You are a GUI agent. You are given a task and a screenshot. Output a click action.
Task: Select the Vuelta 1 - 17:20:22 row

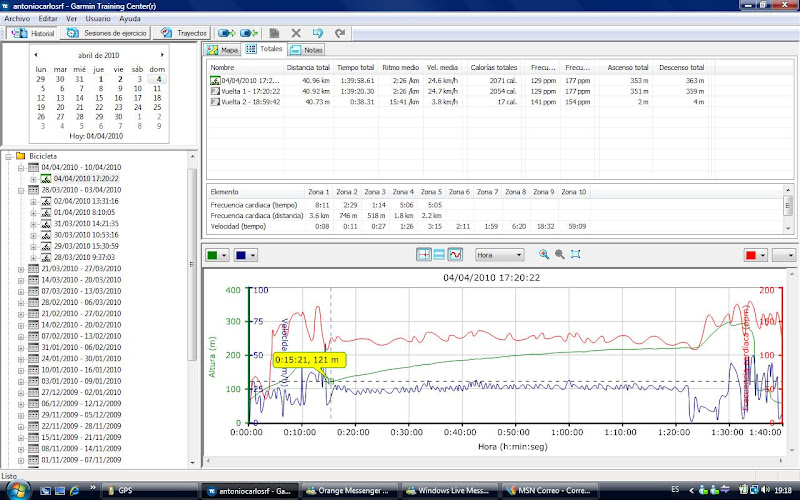pyautogui.click(x=457, y=91)
